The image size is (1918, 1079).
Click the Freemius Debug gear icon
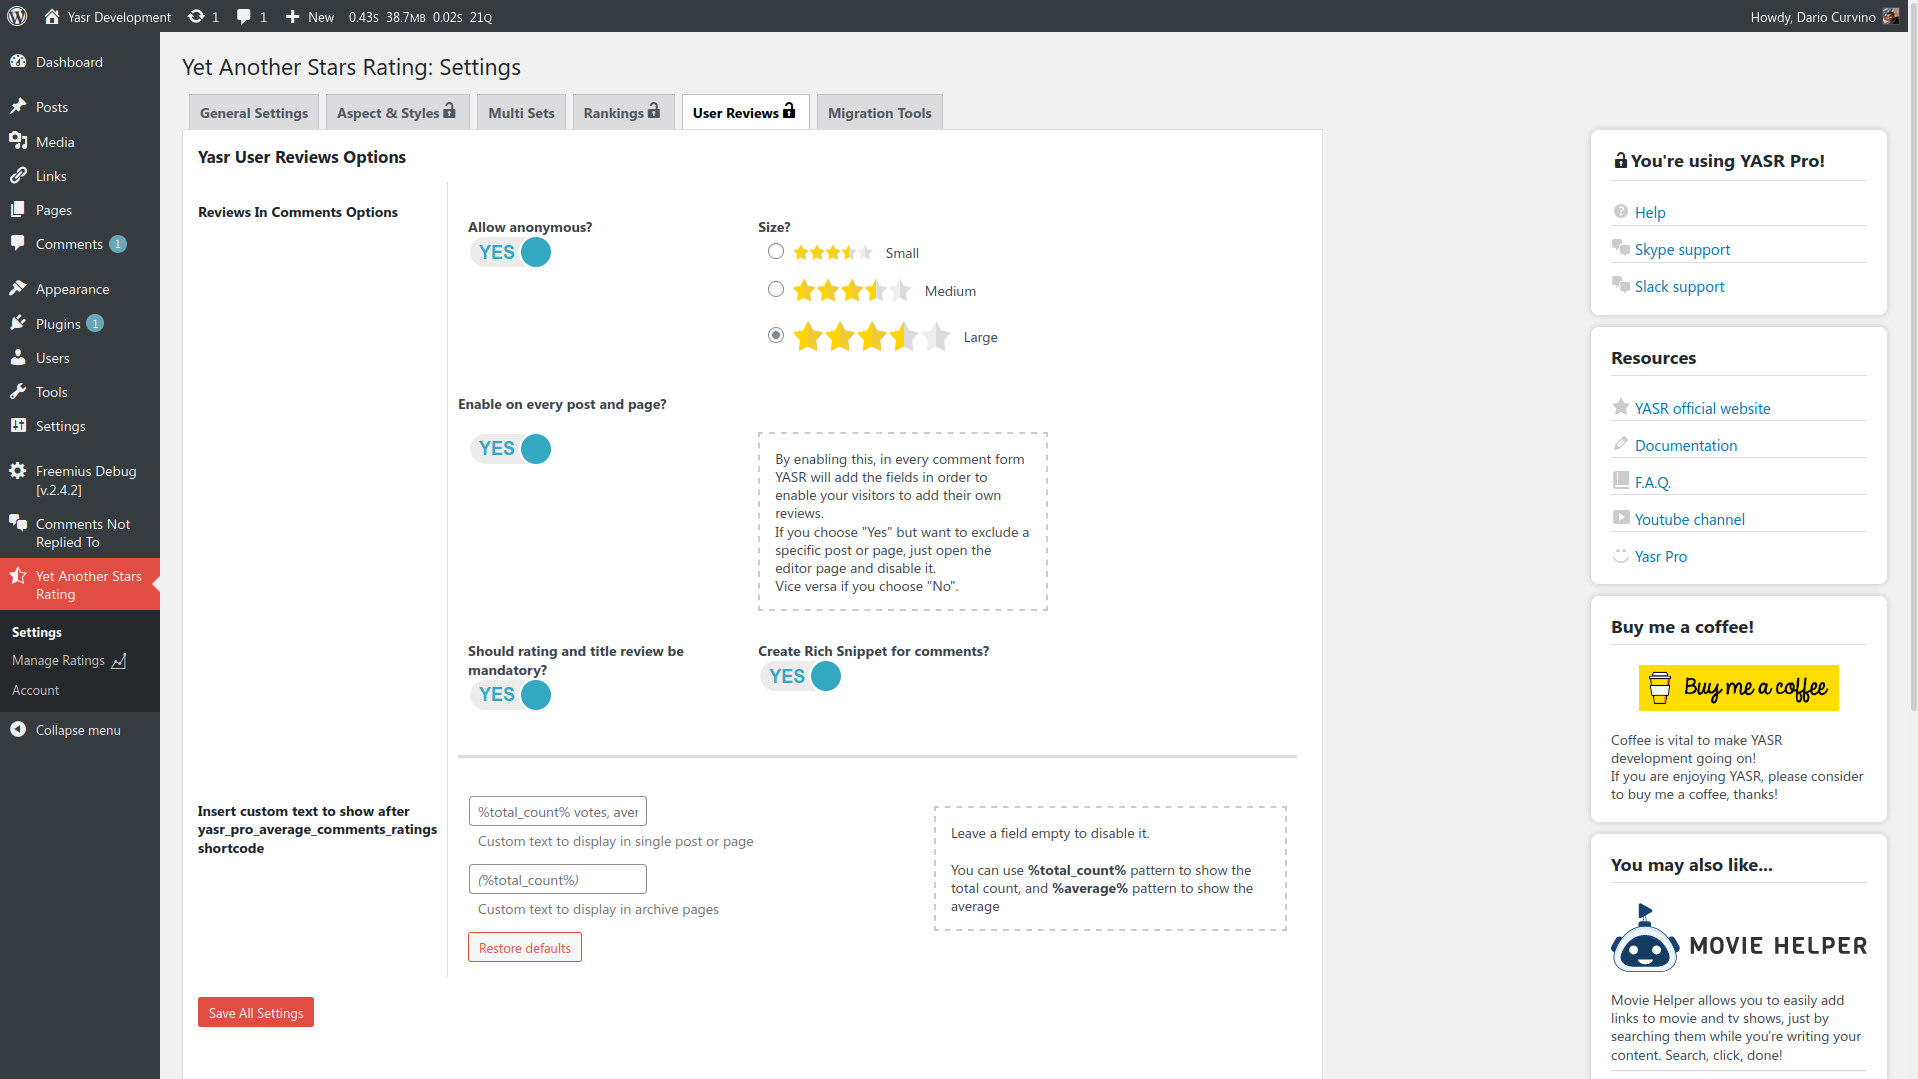coord(18,470)
